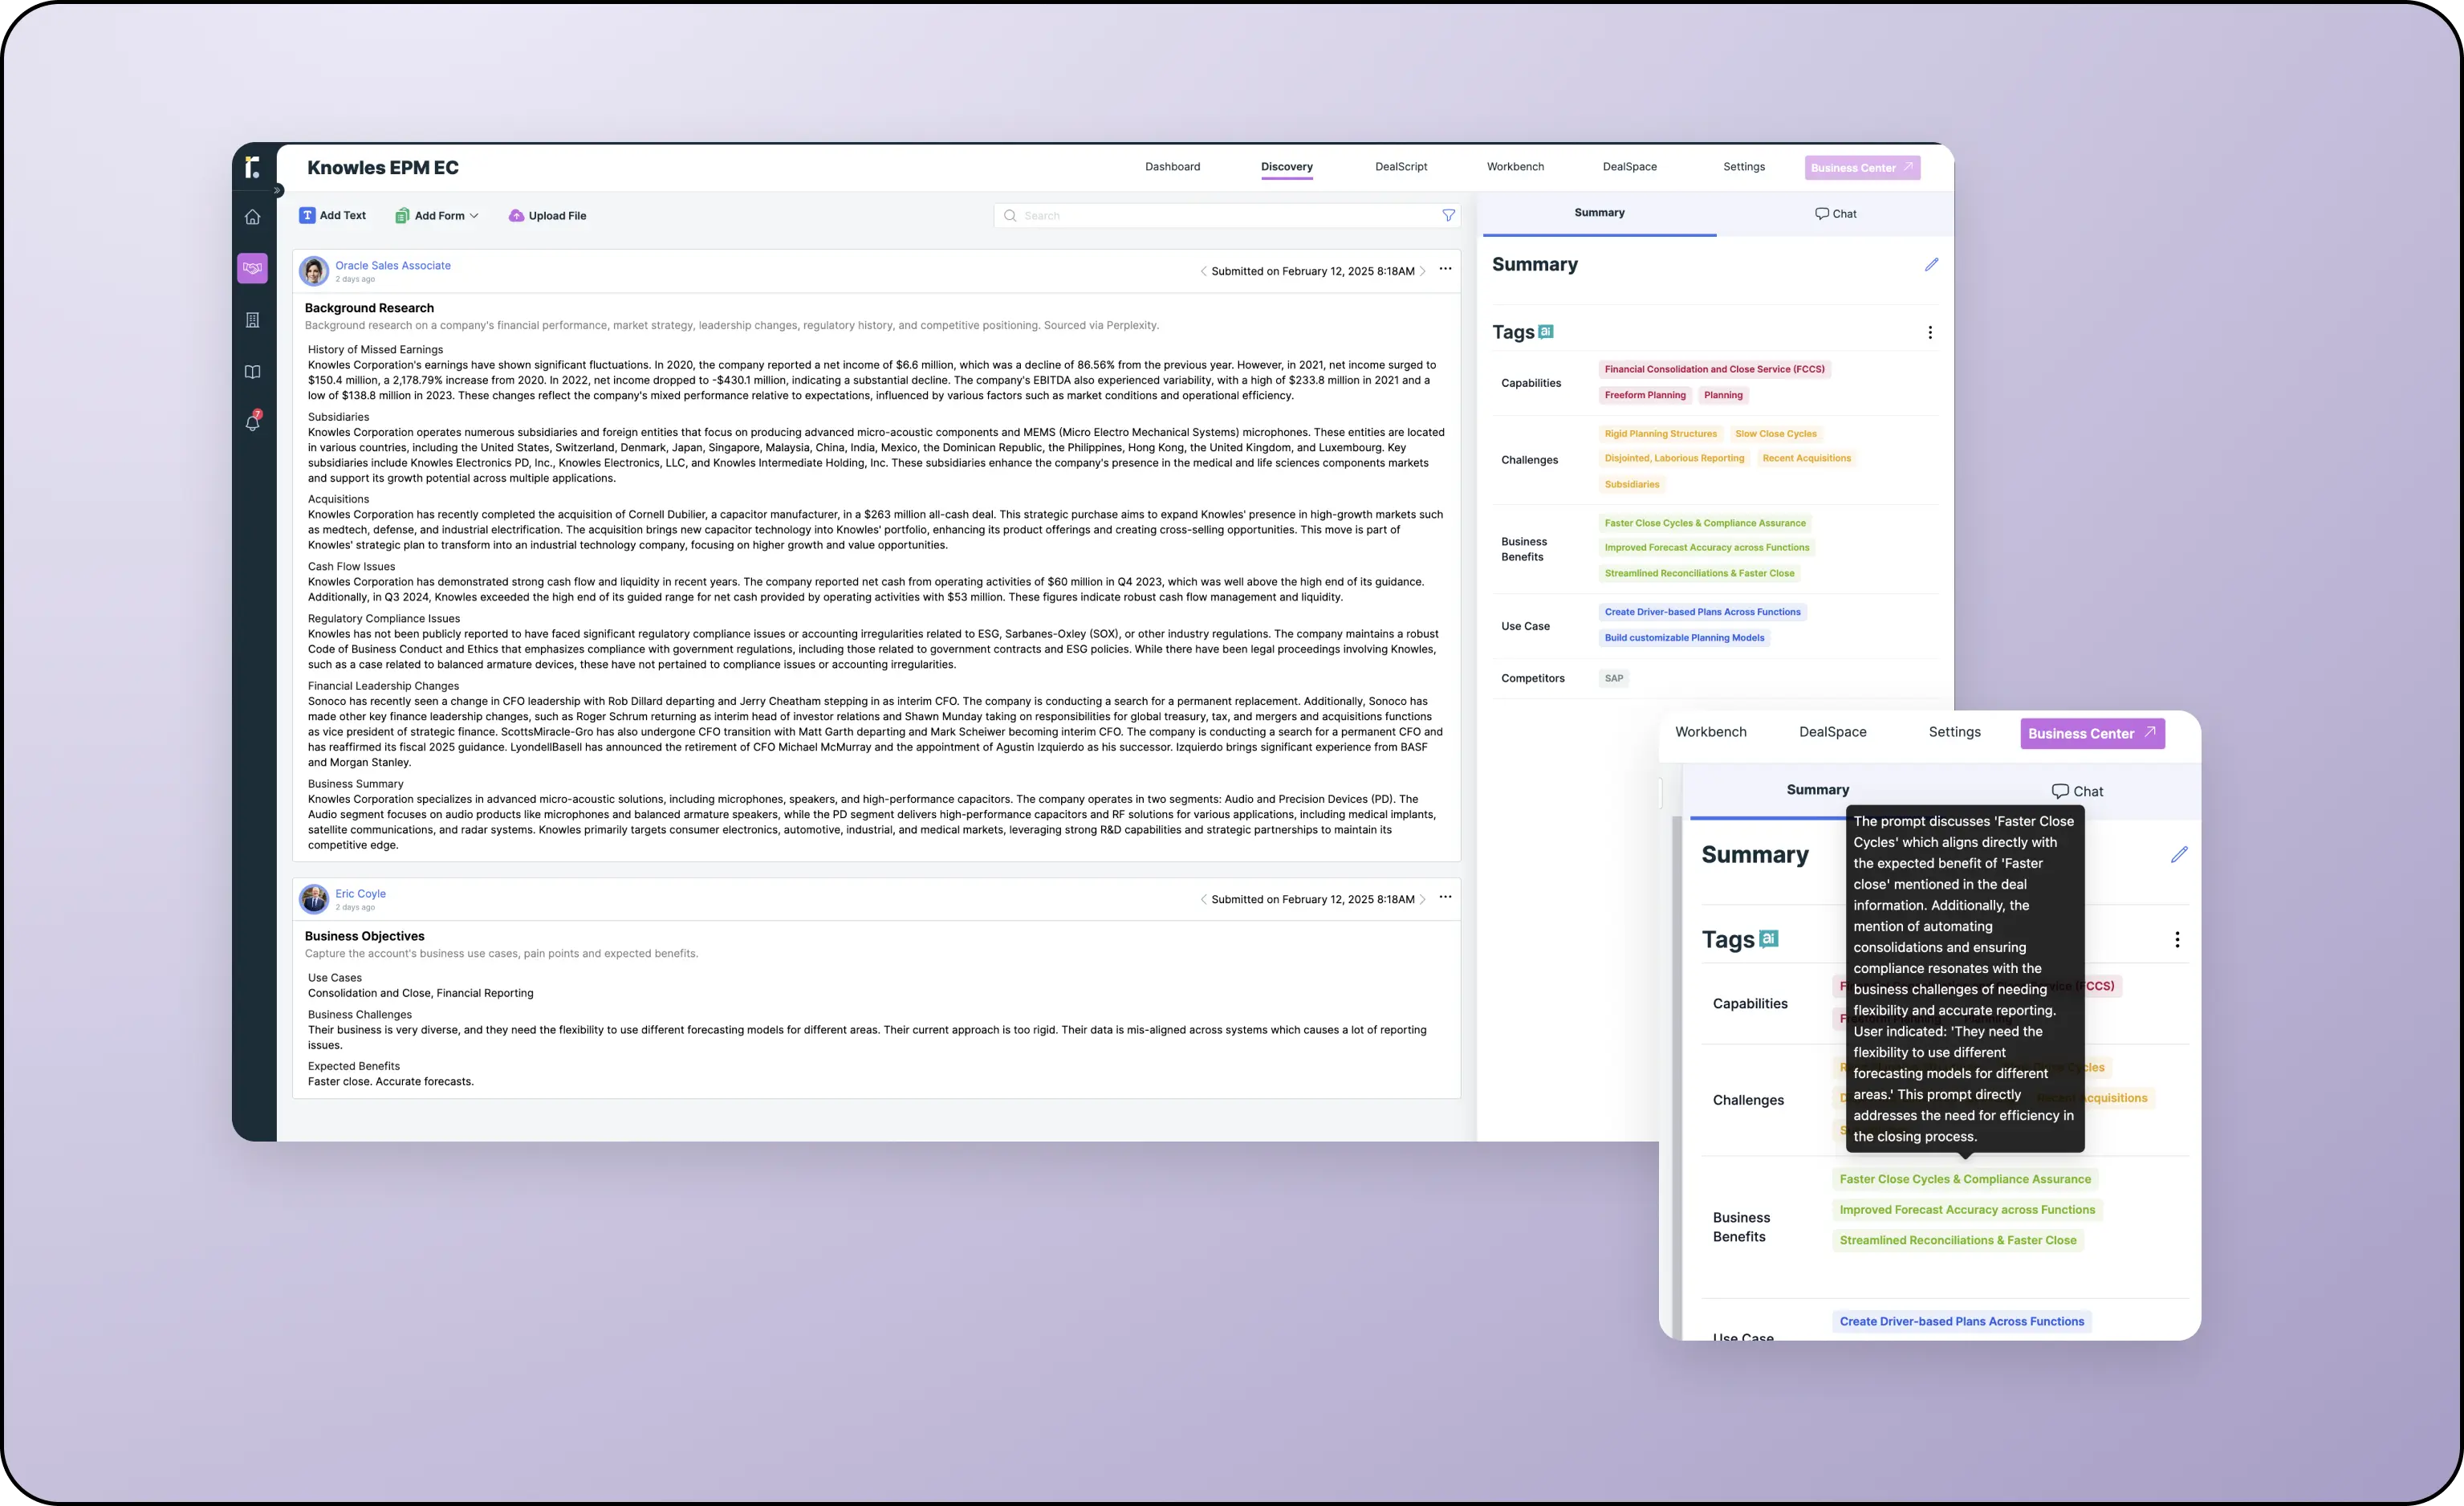Open the Add Form dropdown
The height and width of the screenshot is (1506, 2464).
point(437,215)
